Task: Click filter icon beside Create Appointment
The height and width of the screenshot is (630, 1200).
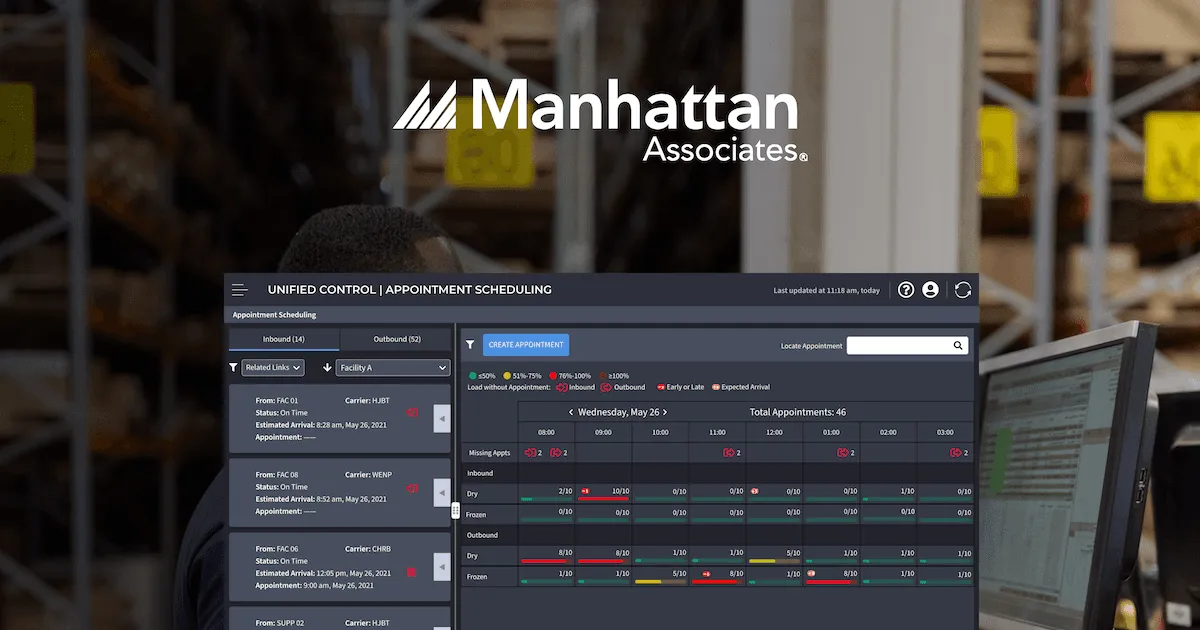Action: pyautogui.click(x=470, y=345)
